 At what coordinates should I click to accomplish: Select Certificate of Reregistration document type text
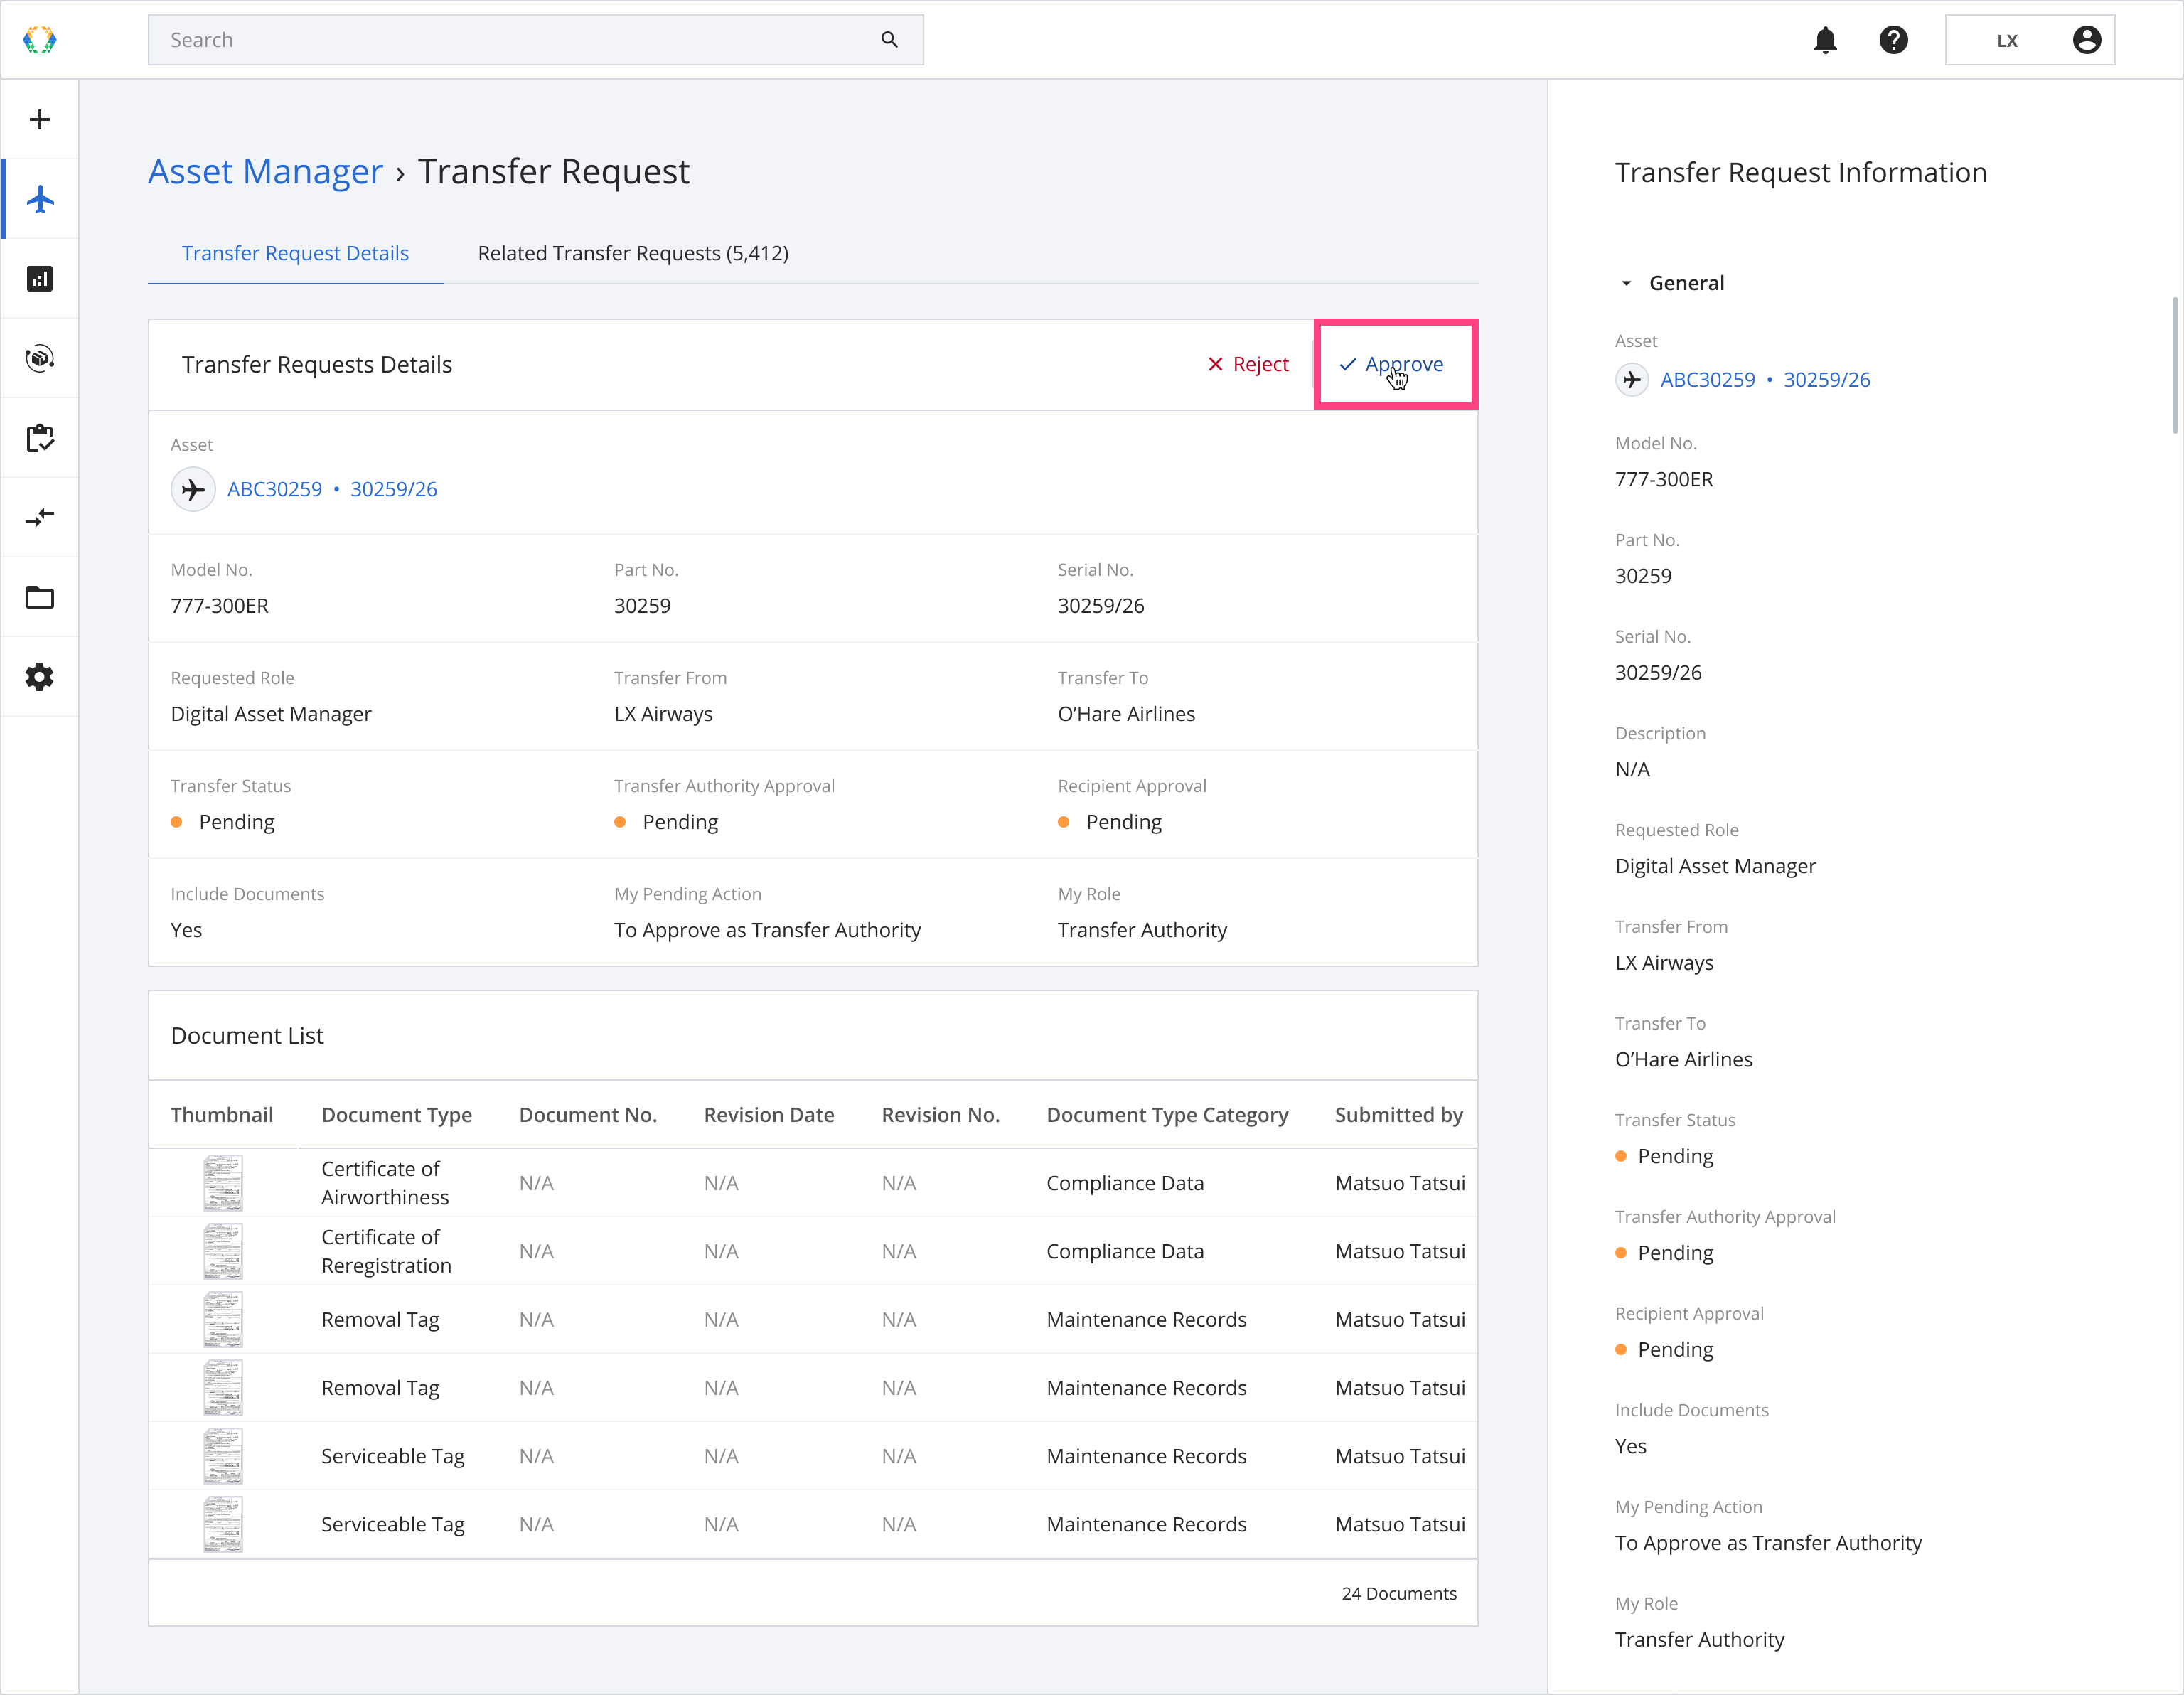point(386,1251)
